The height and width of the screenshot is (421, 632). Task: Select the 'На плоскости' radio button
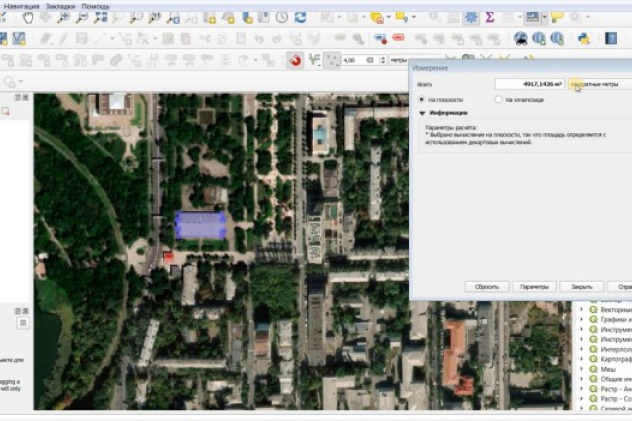pyautogui.click(x=422, y=100)
